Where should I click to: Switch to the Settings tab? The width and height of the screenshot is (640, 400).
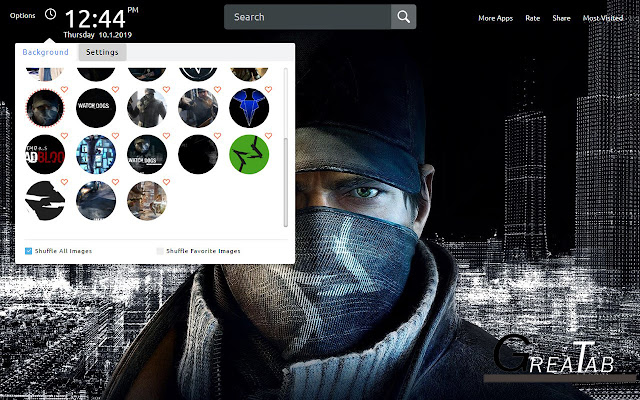(102, 52)
